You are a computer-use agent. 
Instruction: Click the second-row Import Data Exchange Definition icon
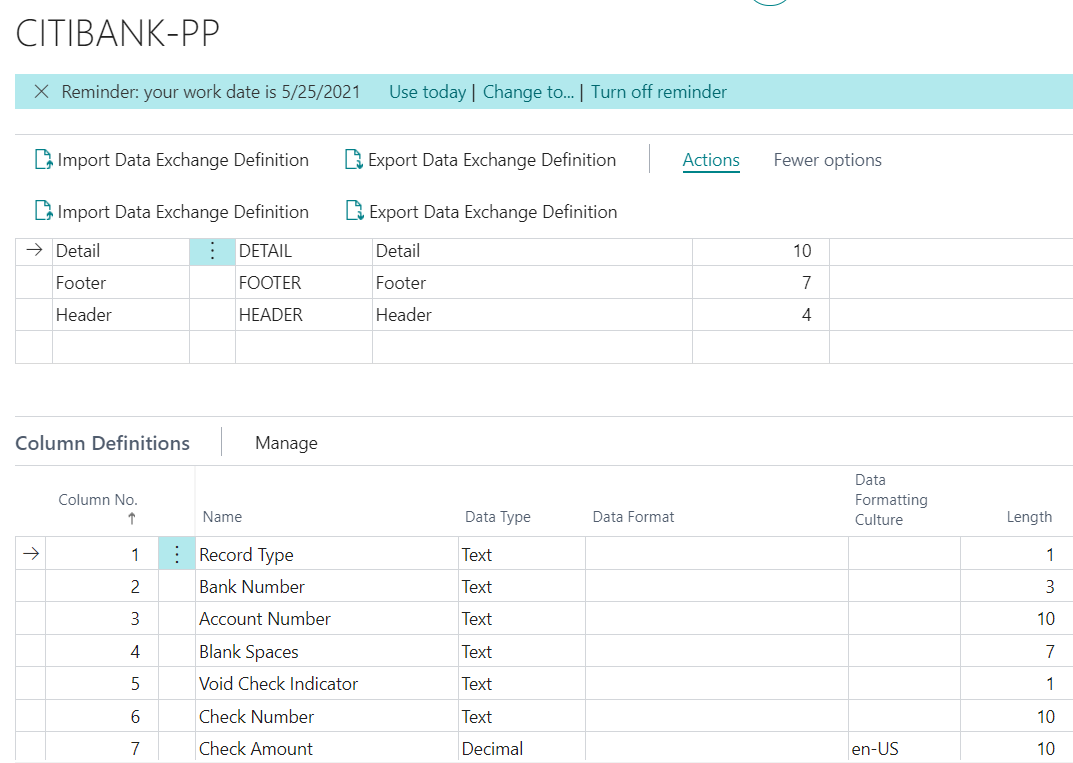[43, 211]
